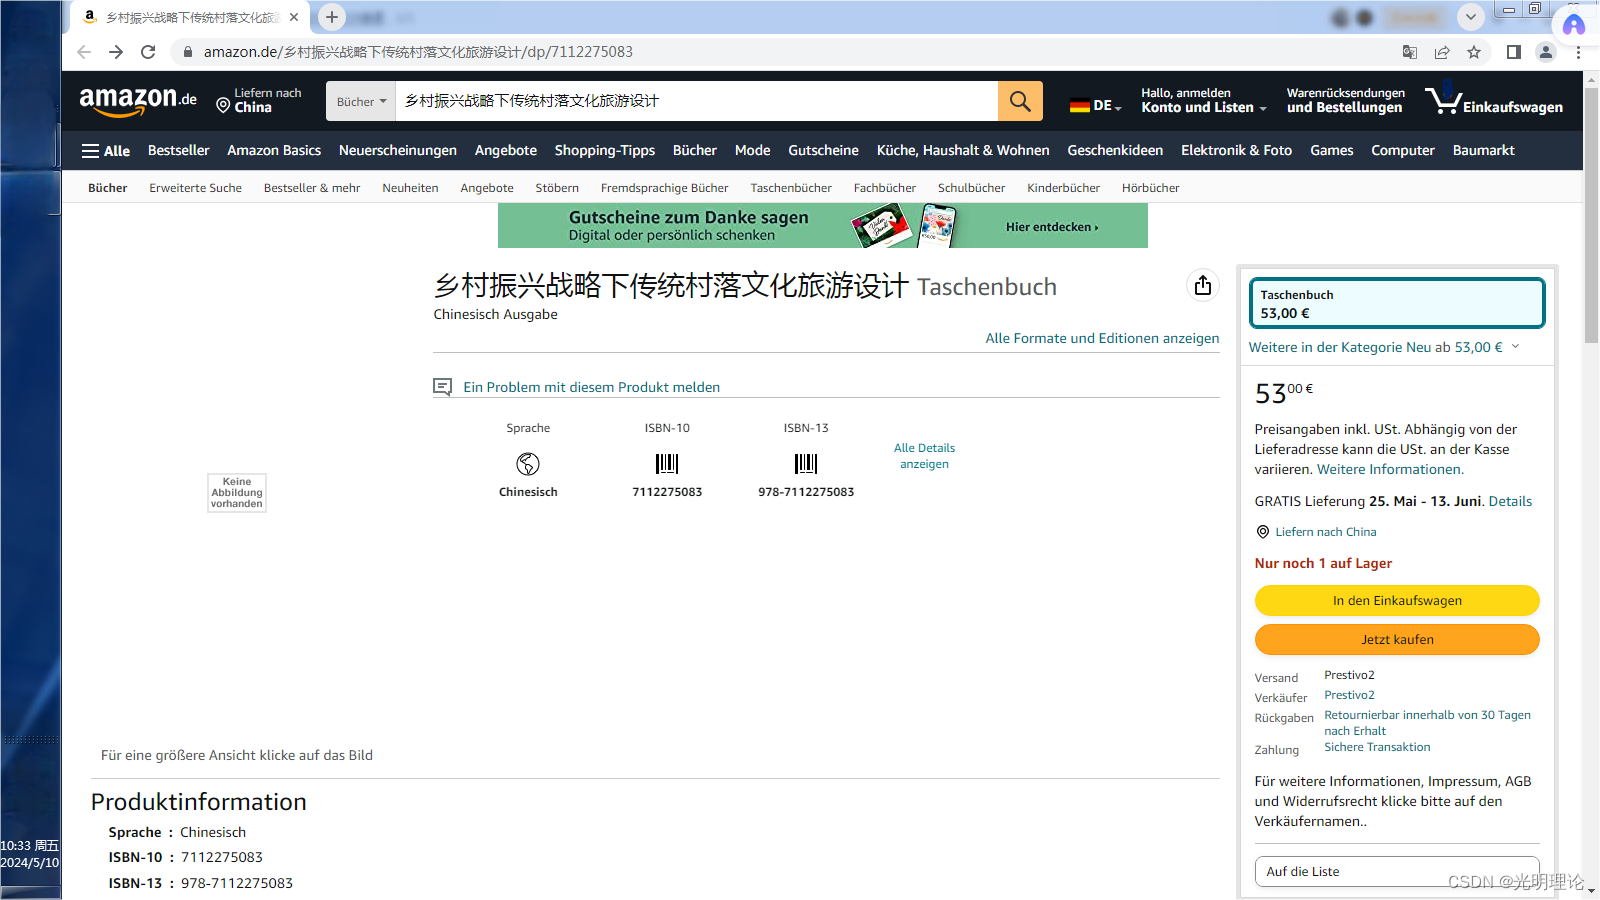The height and width of the screenshot is (900, 1600).
Task: Open the Alle Details anzeigen link
Action: point(924,456)
